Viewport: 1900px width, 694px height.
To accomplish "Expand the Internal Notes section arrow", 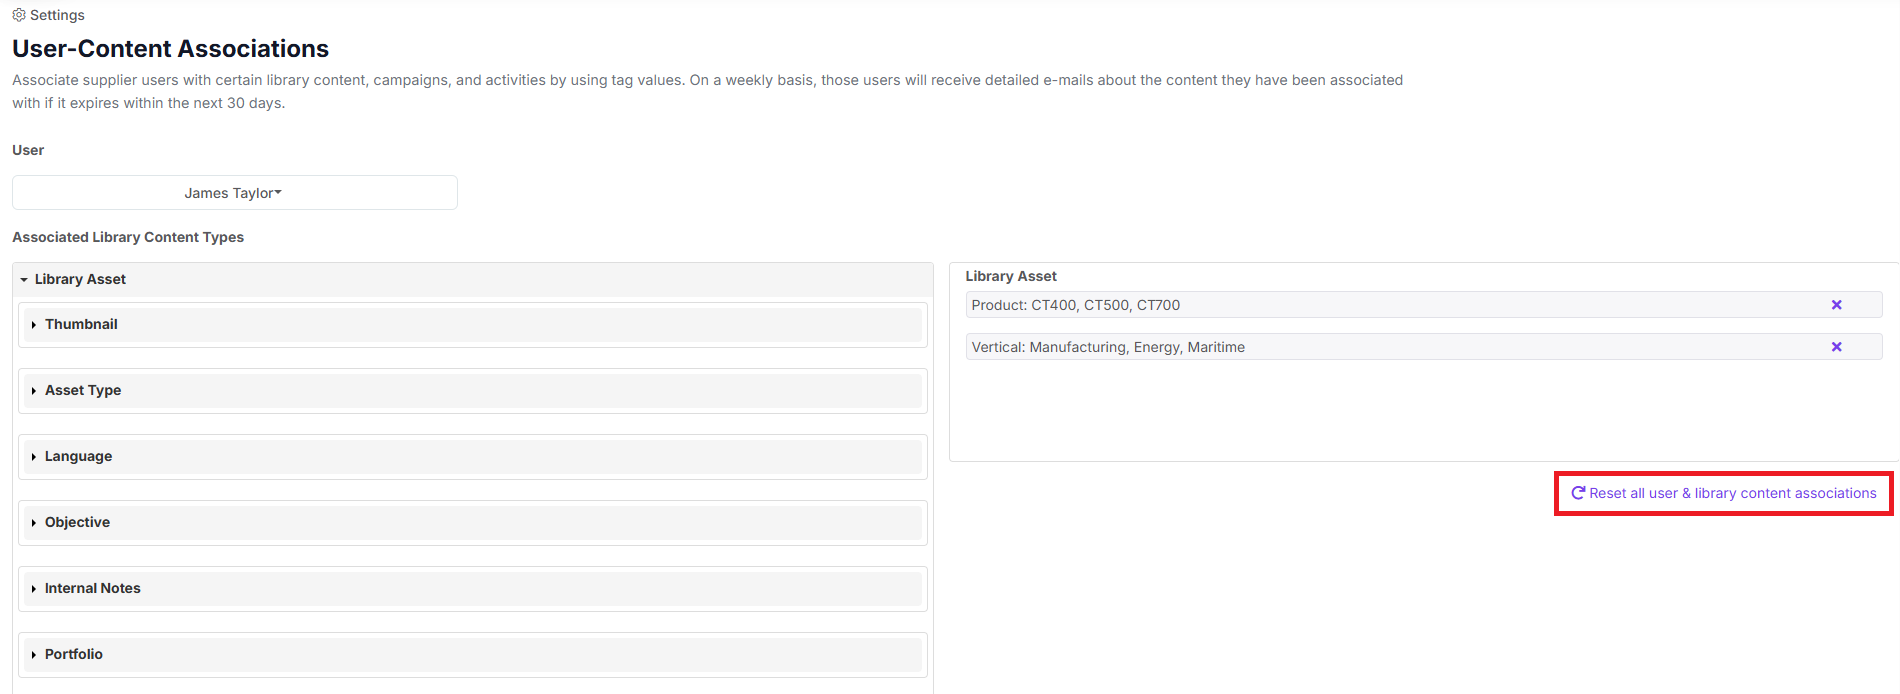I will pyautogui.click(x=34, y=589).
